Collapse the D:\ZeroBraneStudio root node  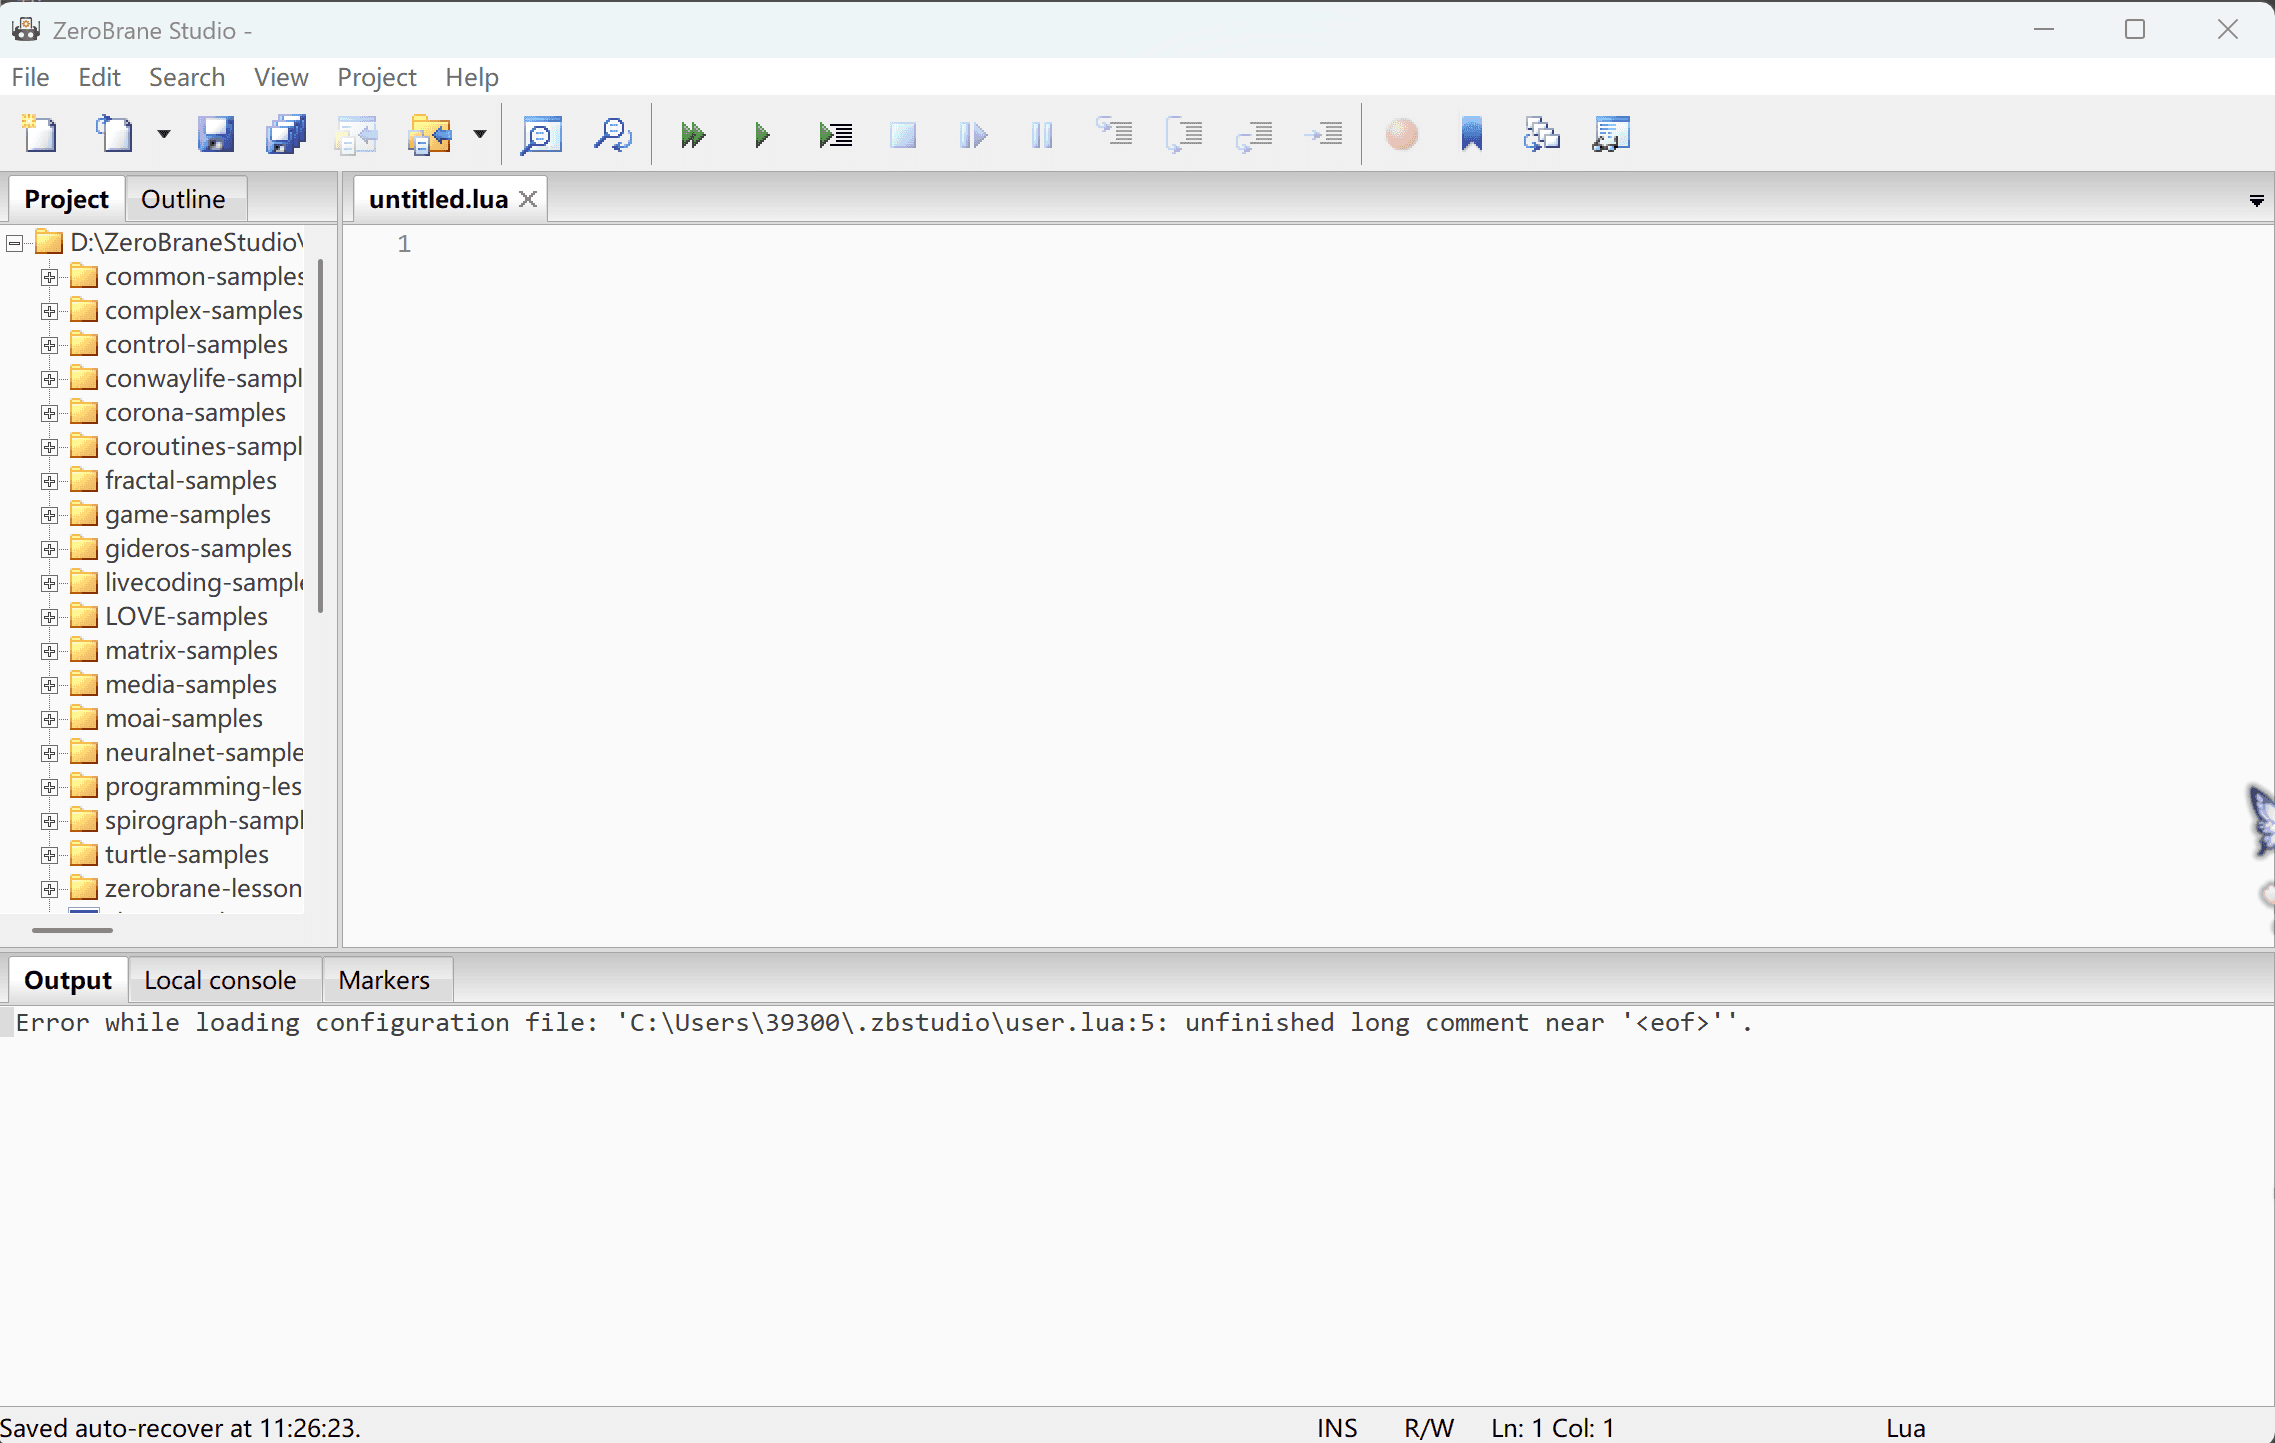coord(15,243)
